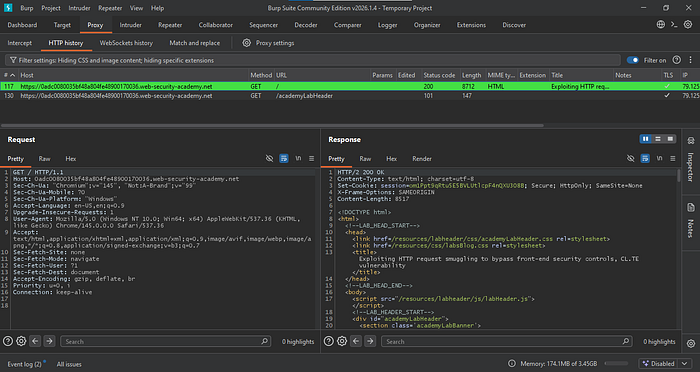The image size is (700, 372).
Task: Click the Filter settings bar
Action: [313, 60]
